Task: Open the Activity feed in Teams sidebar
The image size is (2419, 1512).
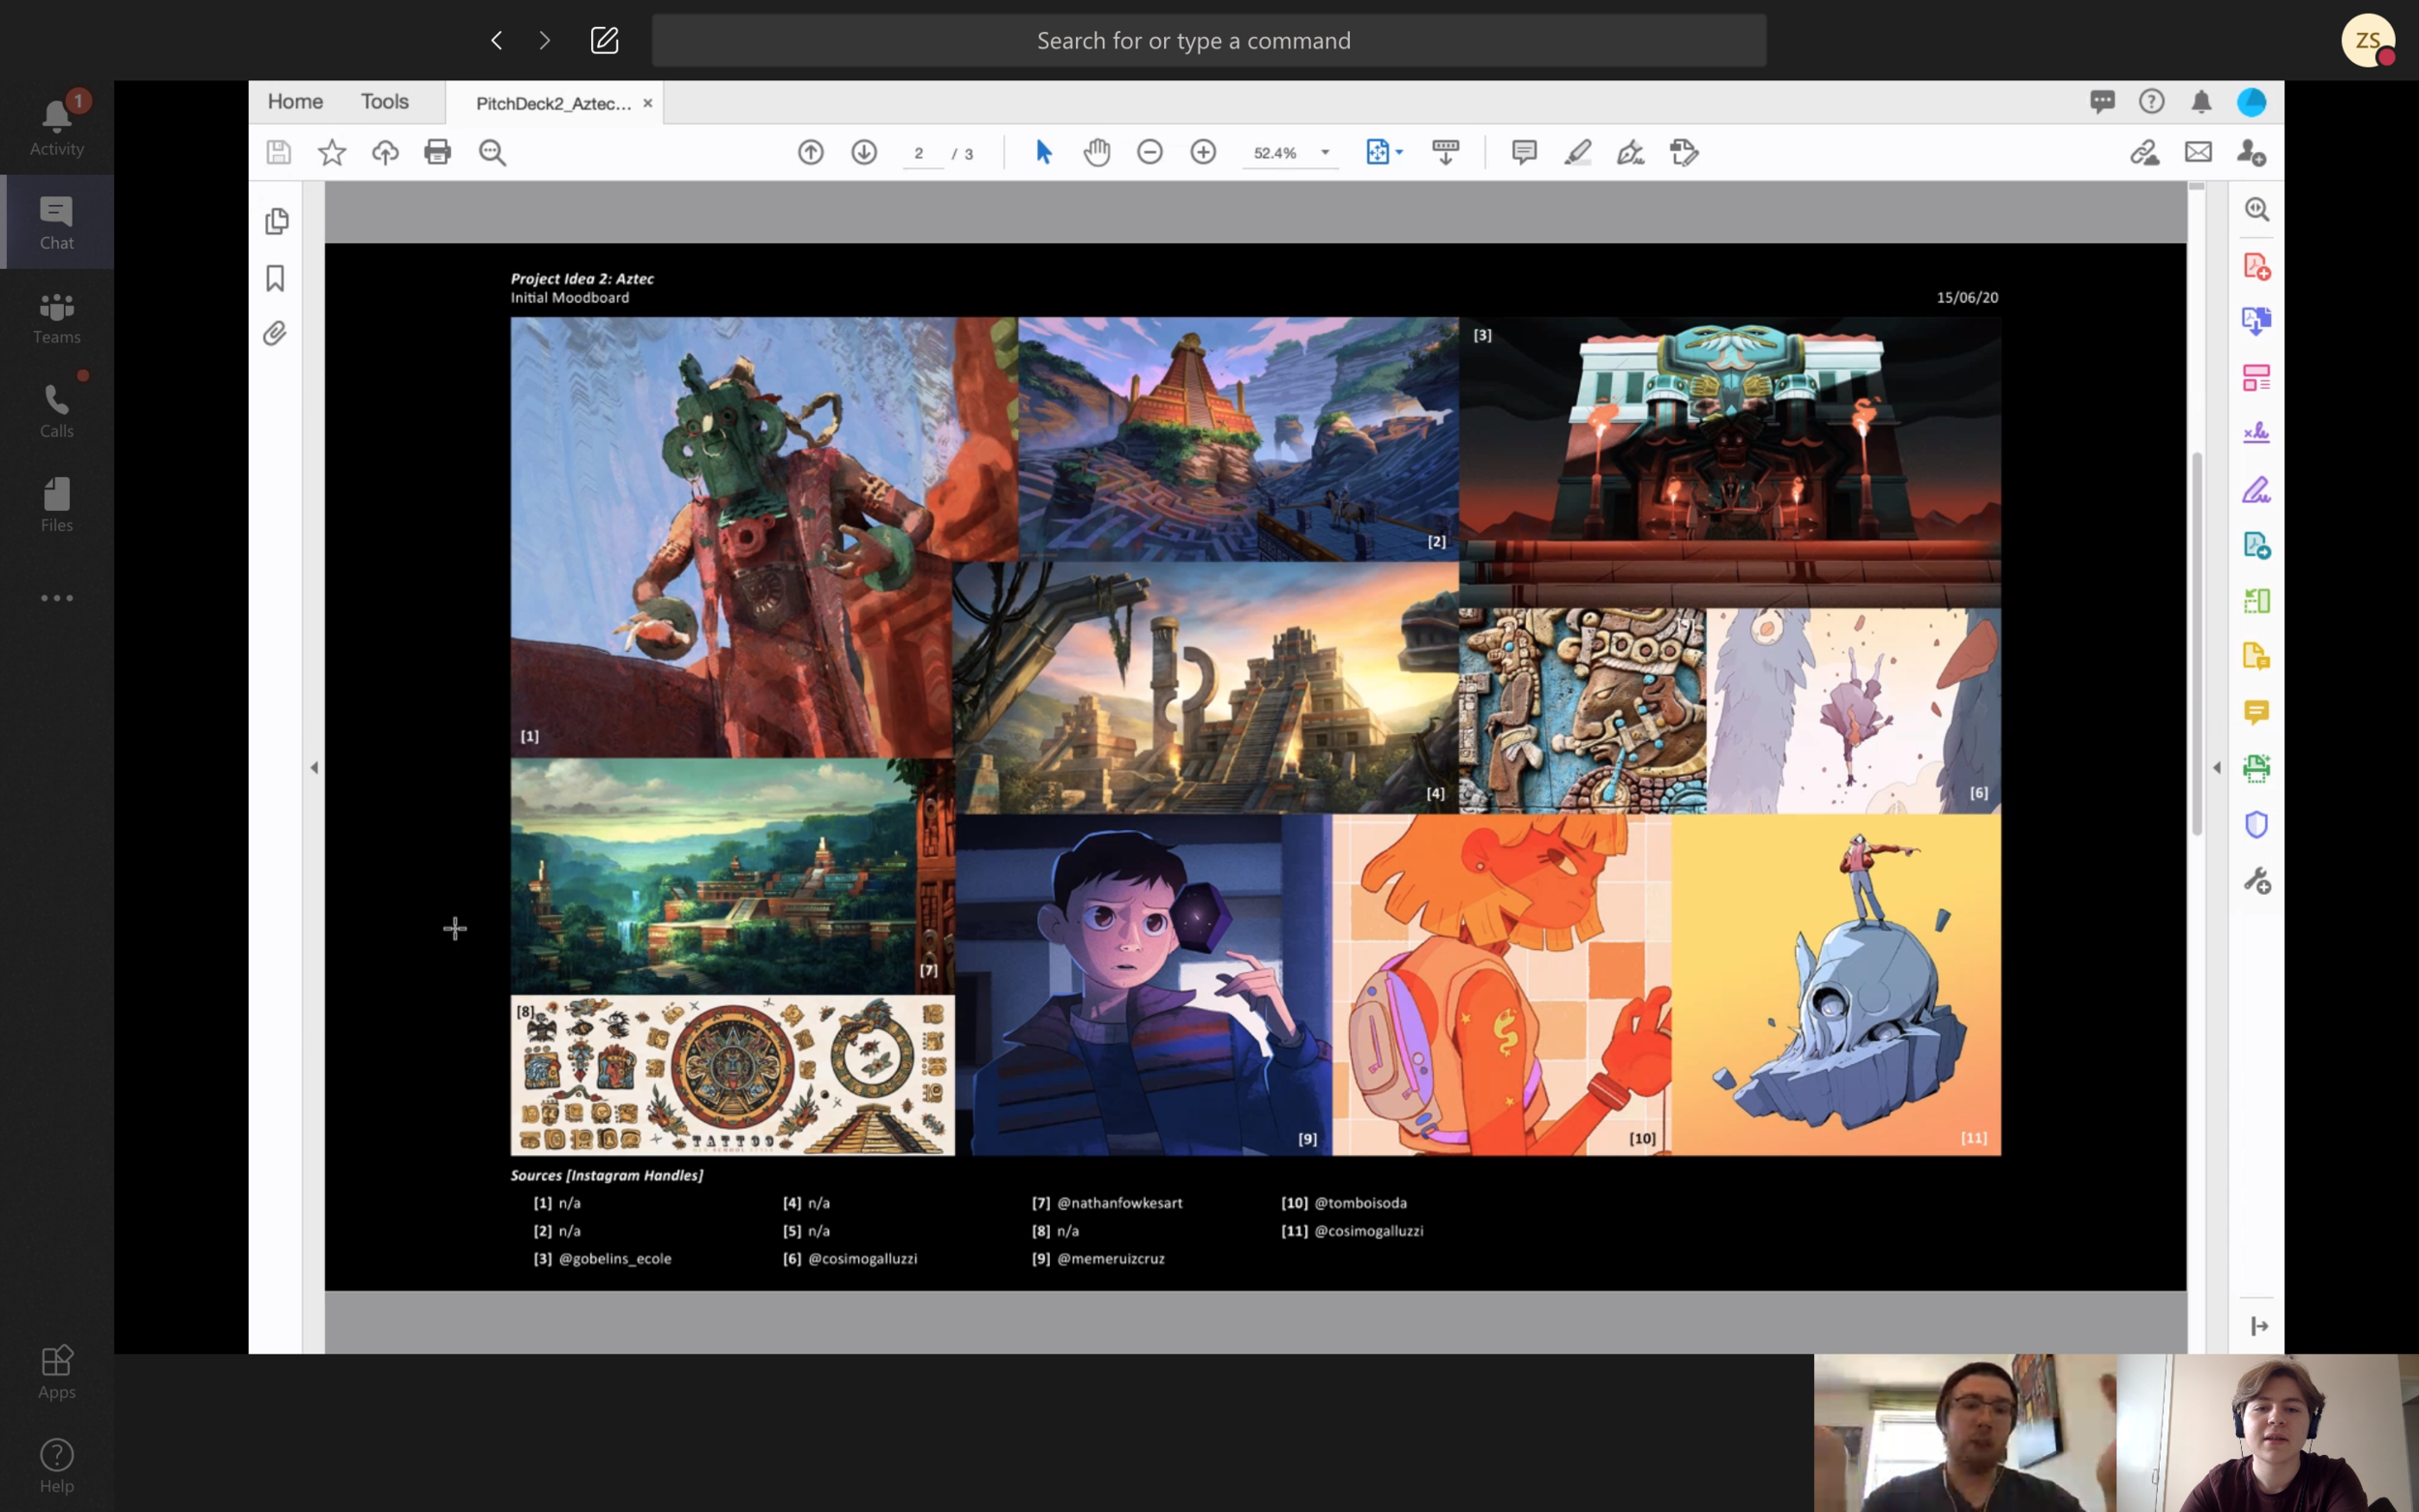Action: (57, 128)
